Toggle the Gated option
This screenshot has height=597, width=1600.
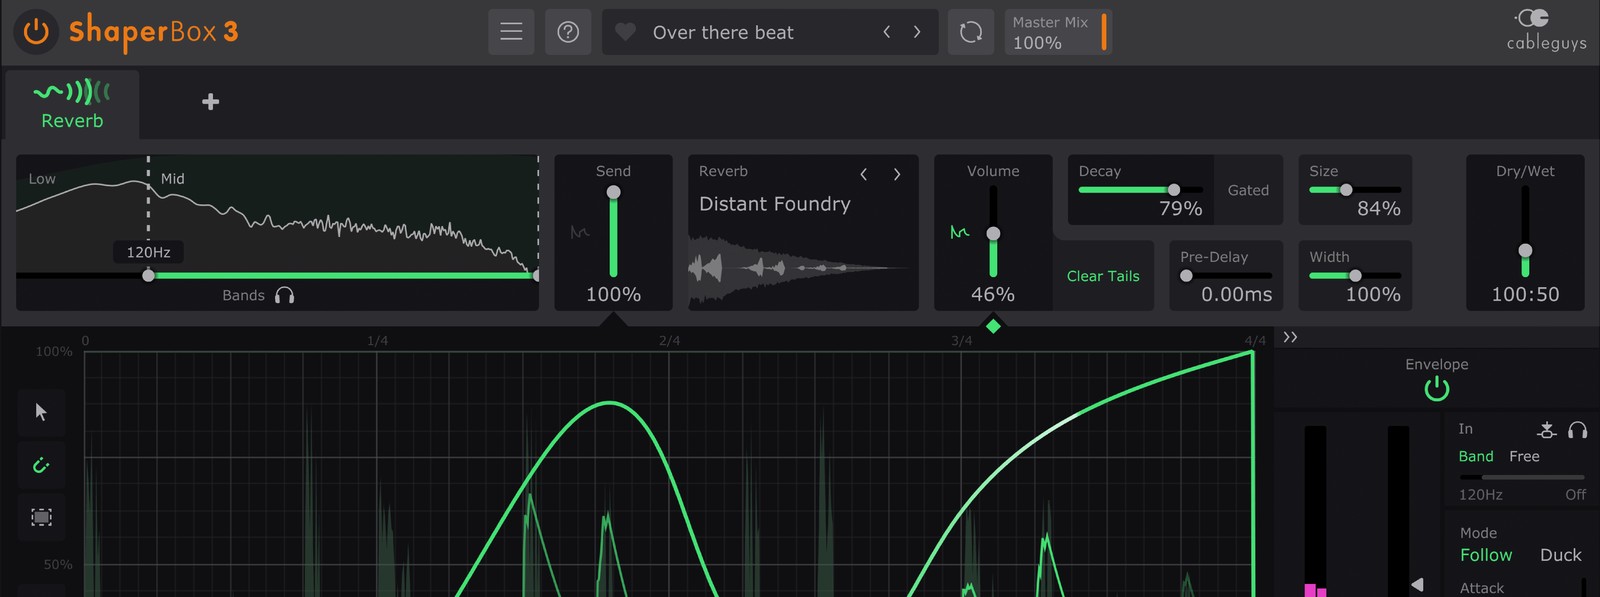tap(1248, 190)
